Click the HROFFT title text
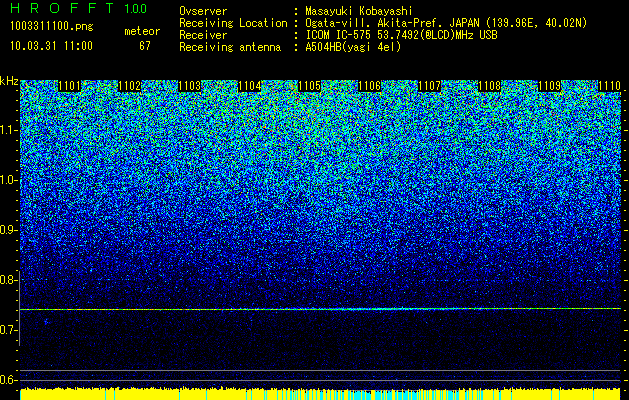The image size is (629, 400). 62,8
